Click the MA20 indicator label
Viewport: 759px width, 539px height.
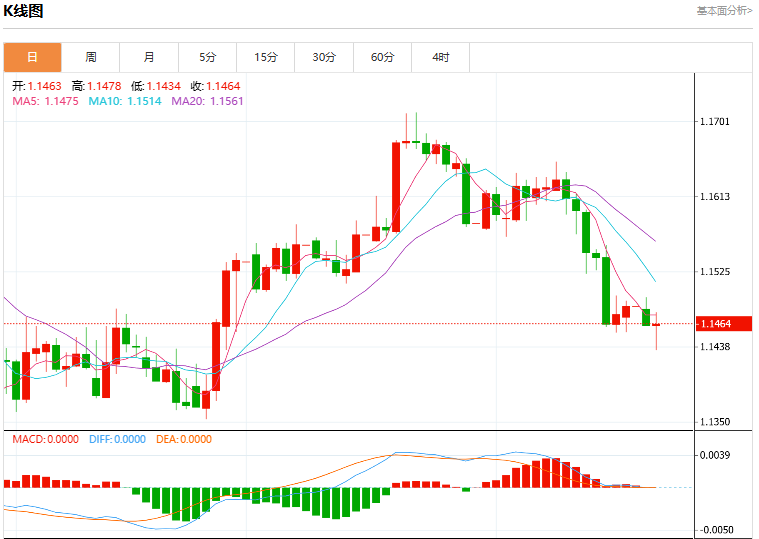[207, 101]
